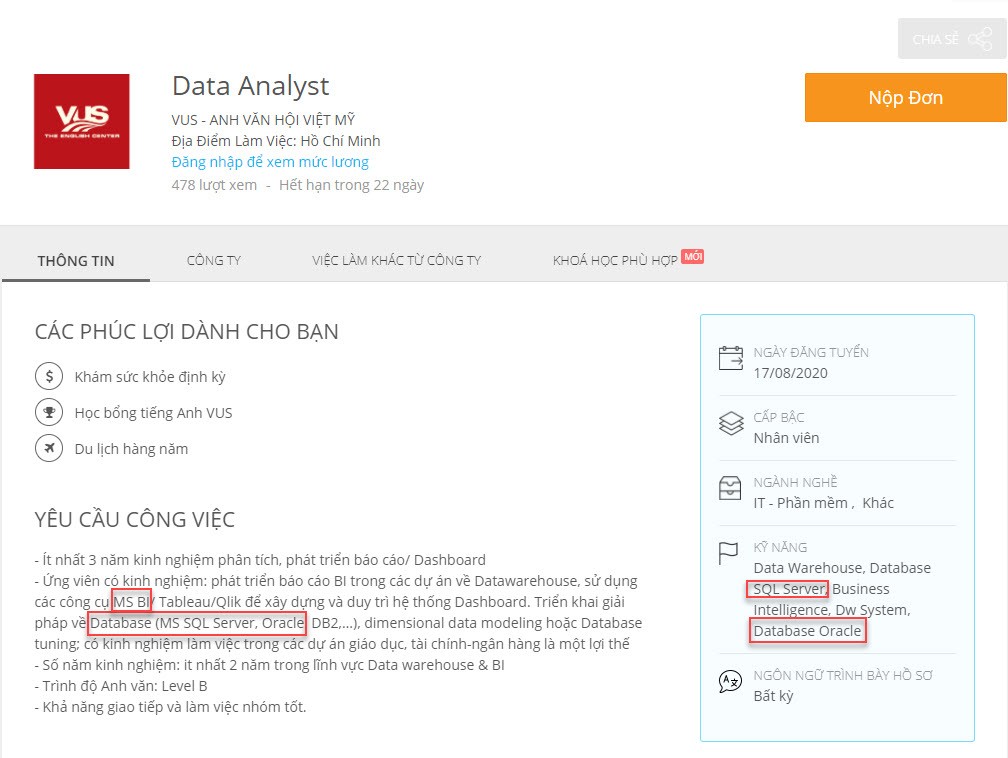Click the language icon for Ngôn ngữ hồ sơ
Screen dimensions: 1008x758
pos(731,682)
